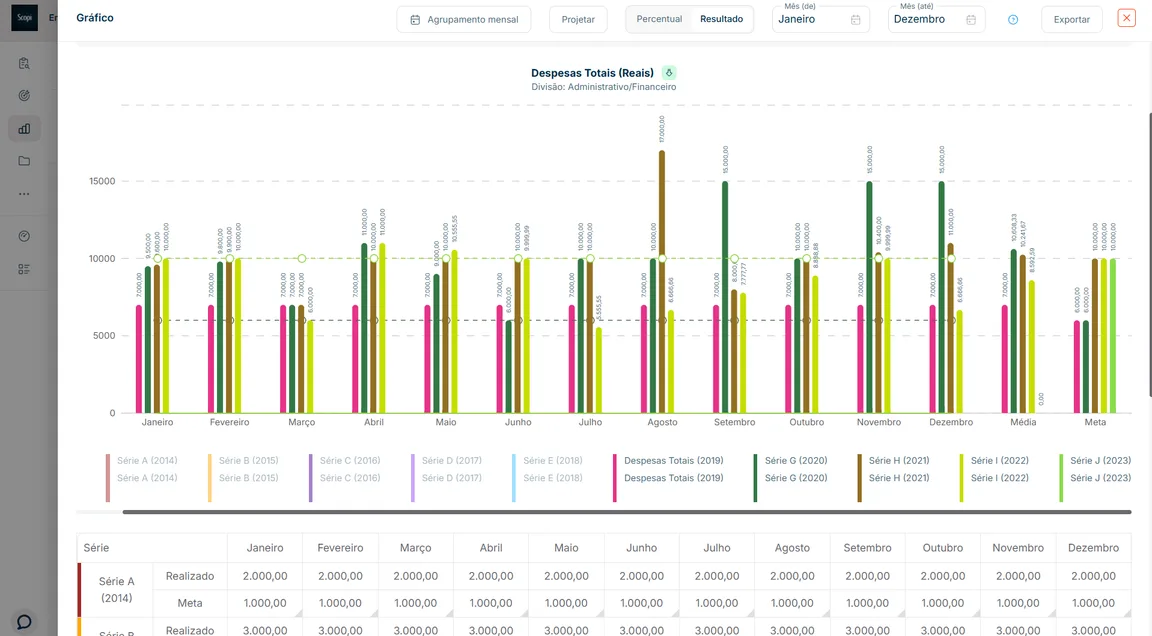Toggle upper Série A (2014) legend entry
Screen dimensions: 1152x636
[147, 460]
